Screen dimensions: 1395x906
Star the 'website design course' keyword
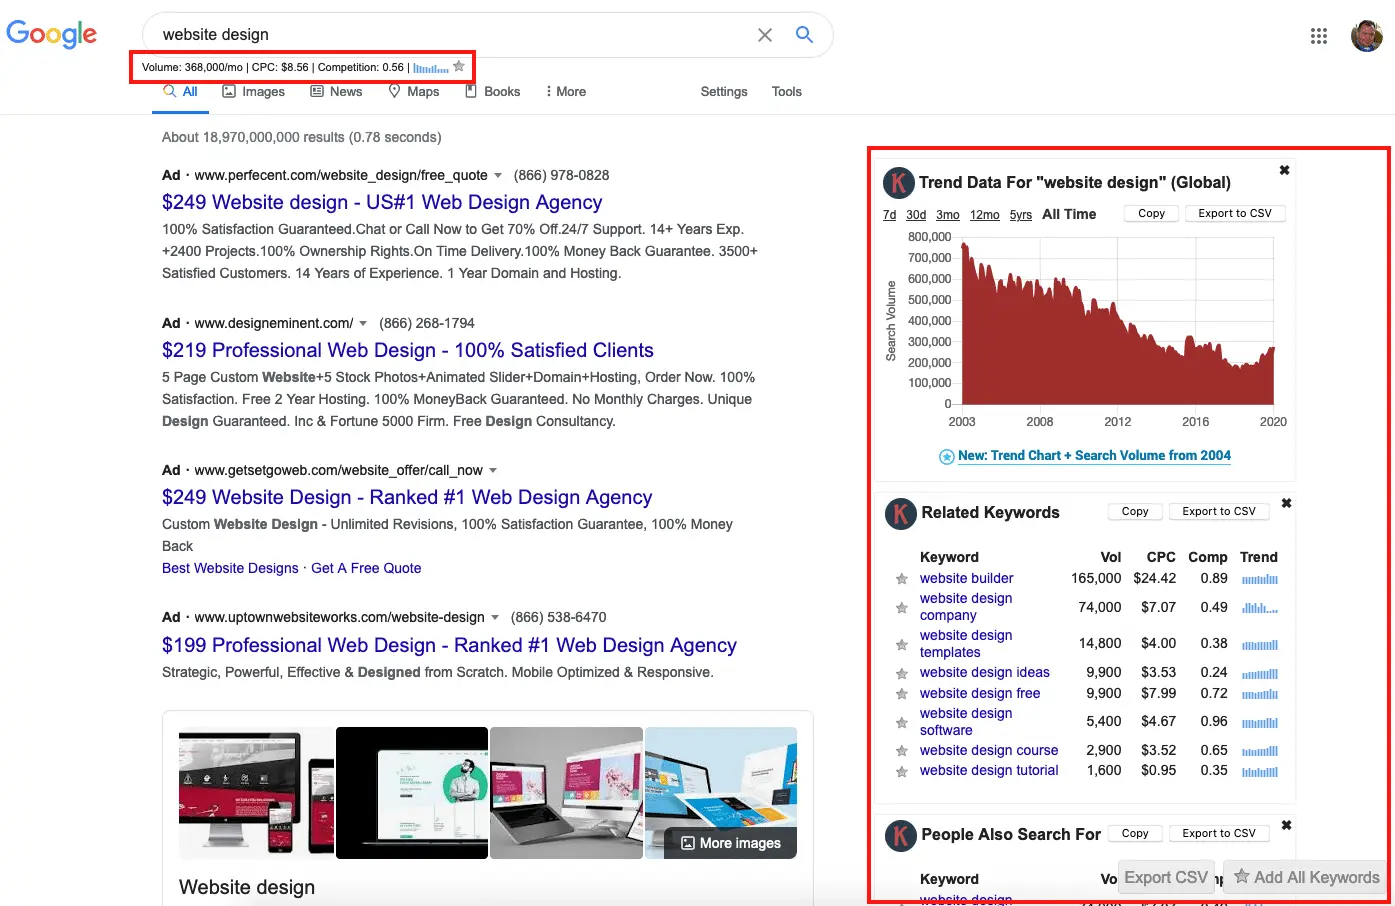(x=902, y=751)
